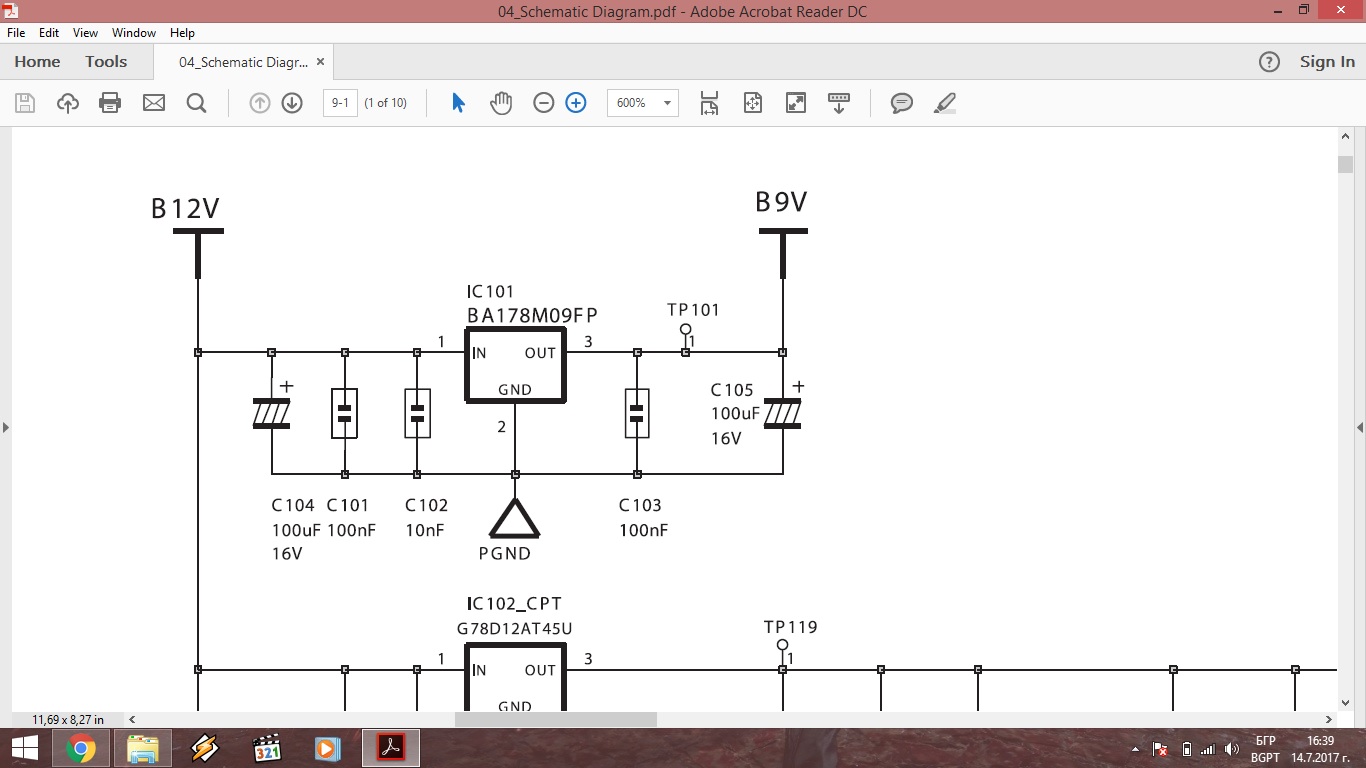Screen dimensions: 1366x768
Task: Open the Window menu
Action: click(x=134, y=33)
